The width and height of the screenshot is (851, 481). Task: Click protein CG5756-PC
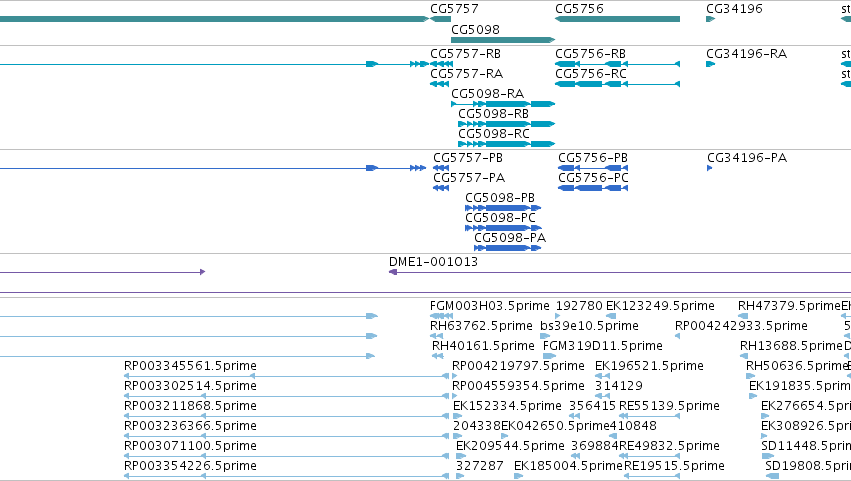point(593,178)
